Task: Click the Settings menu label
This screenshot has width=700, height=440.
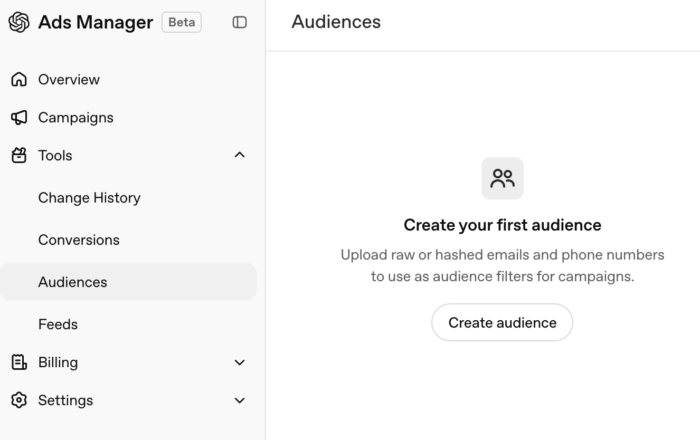Action: pos(66,400)
